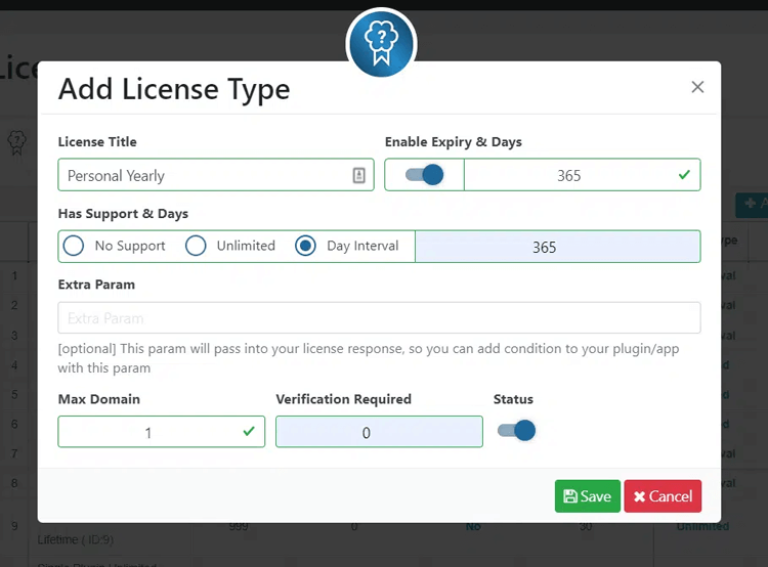
Task: Click the dimmed add button behind dialog
Action: point(752,205)
